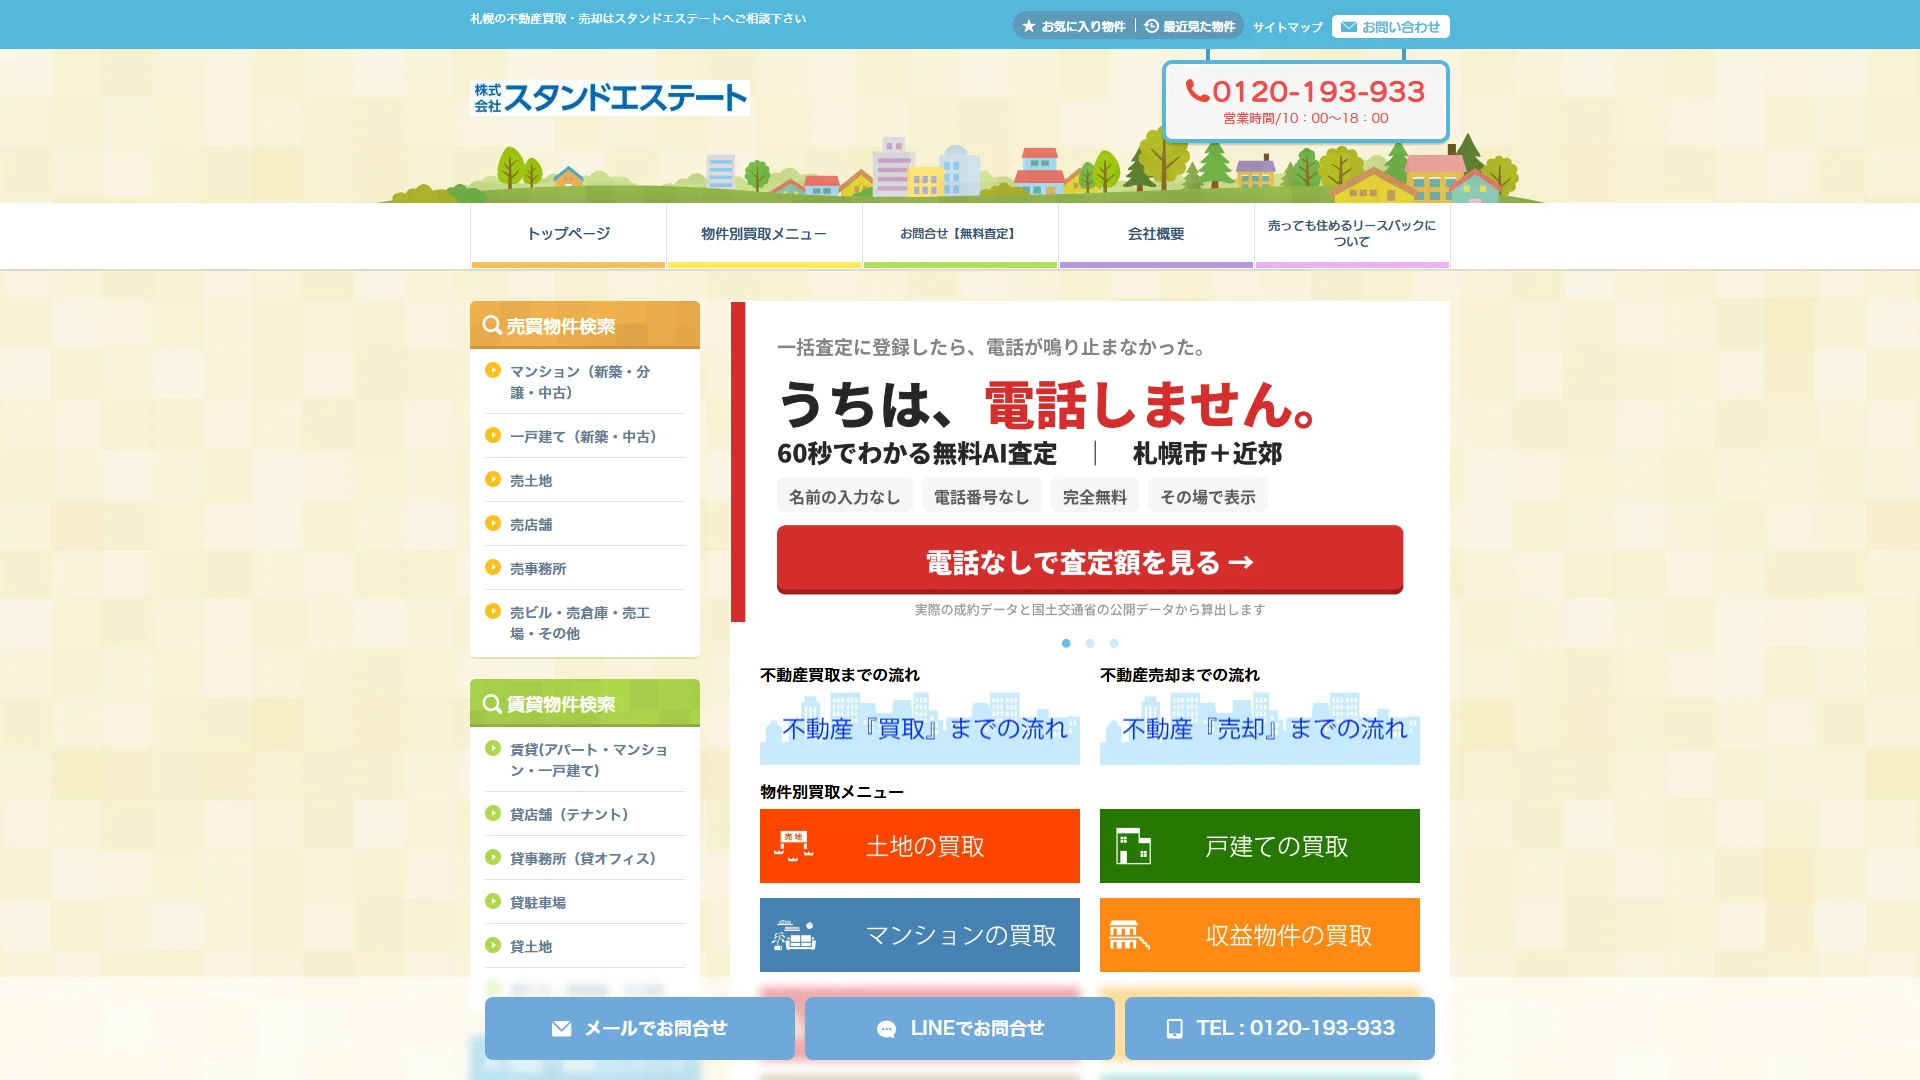1920x1080 pixels.
Task: Open the サイトマップ link
Action: [x=1288, y=27]
